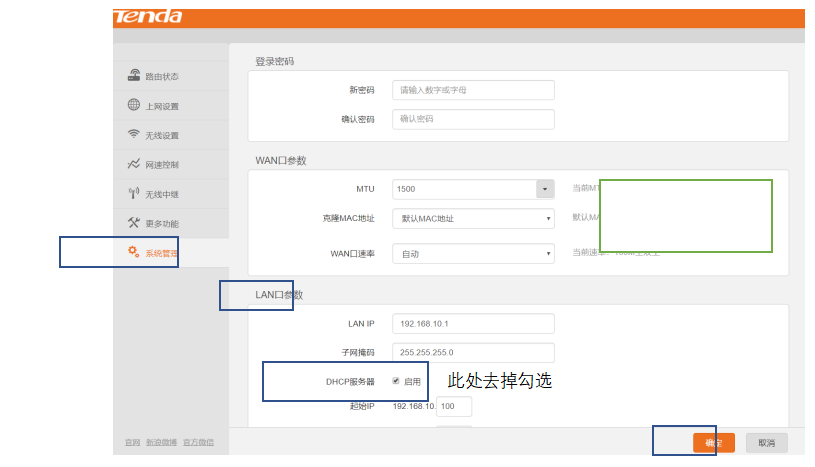Click the LAN IP address field
The width and height of the screenshot is (815, 467).
(472, 324)
